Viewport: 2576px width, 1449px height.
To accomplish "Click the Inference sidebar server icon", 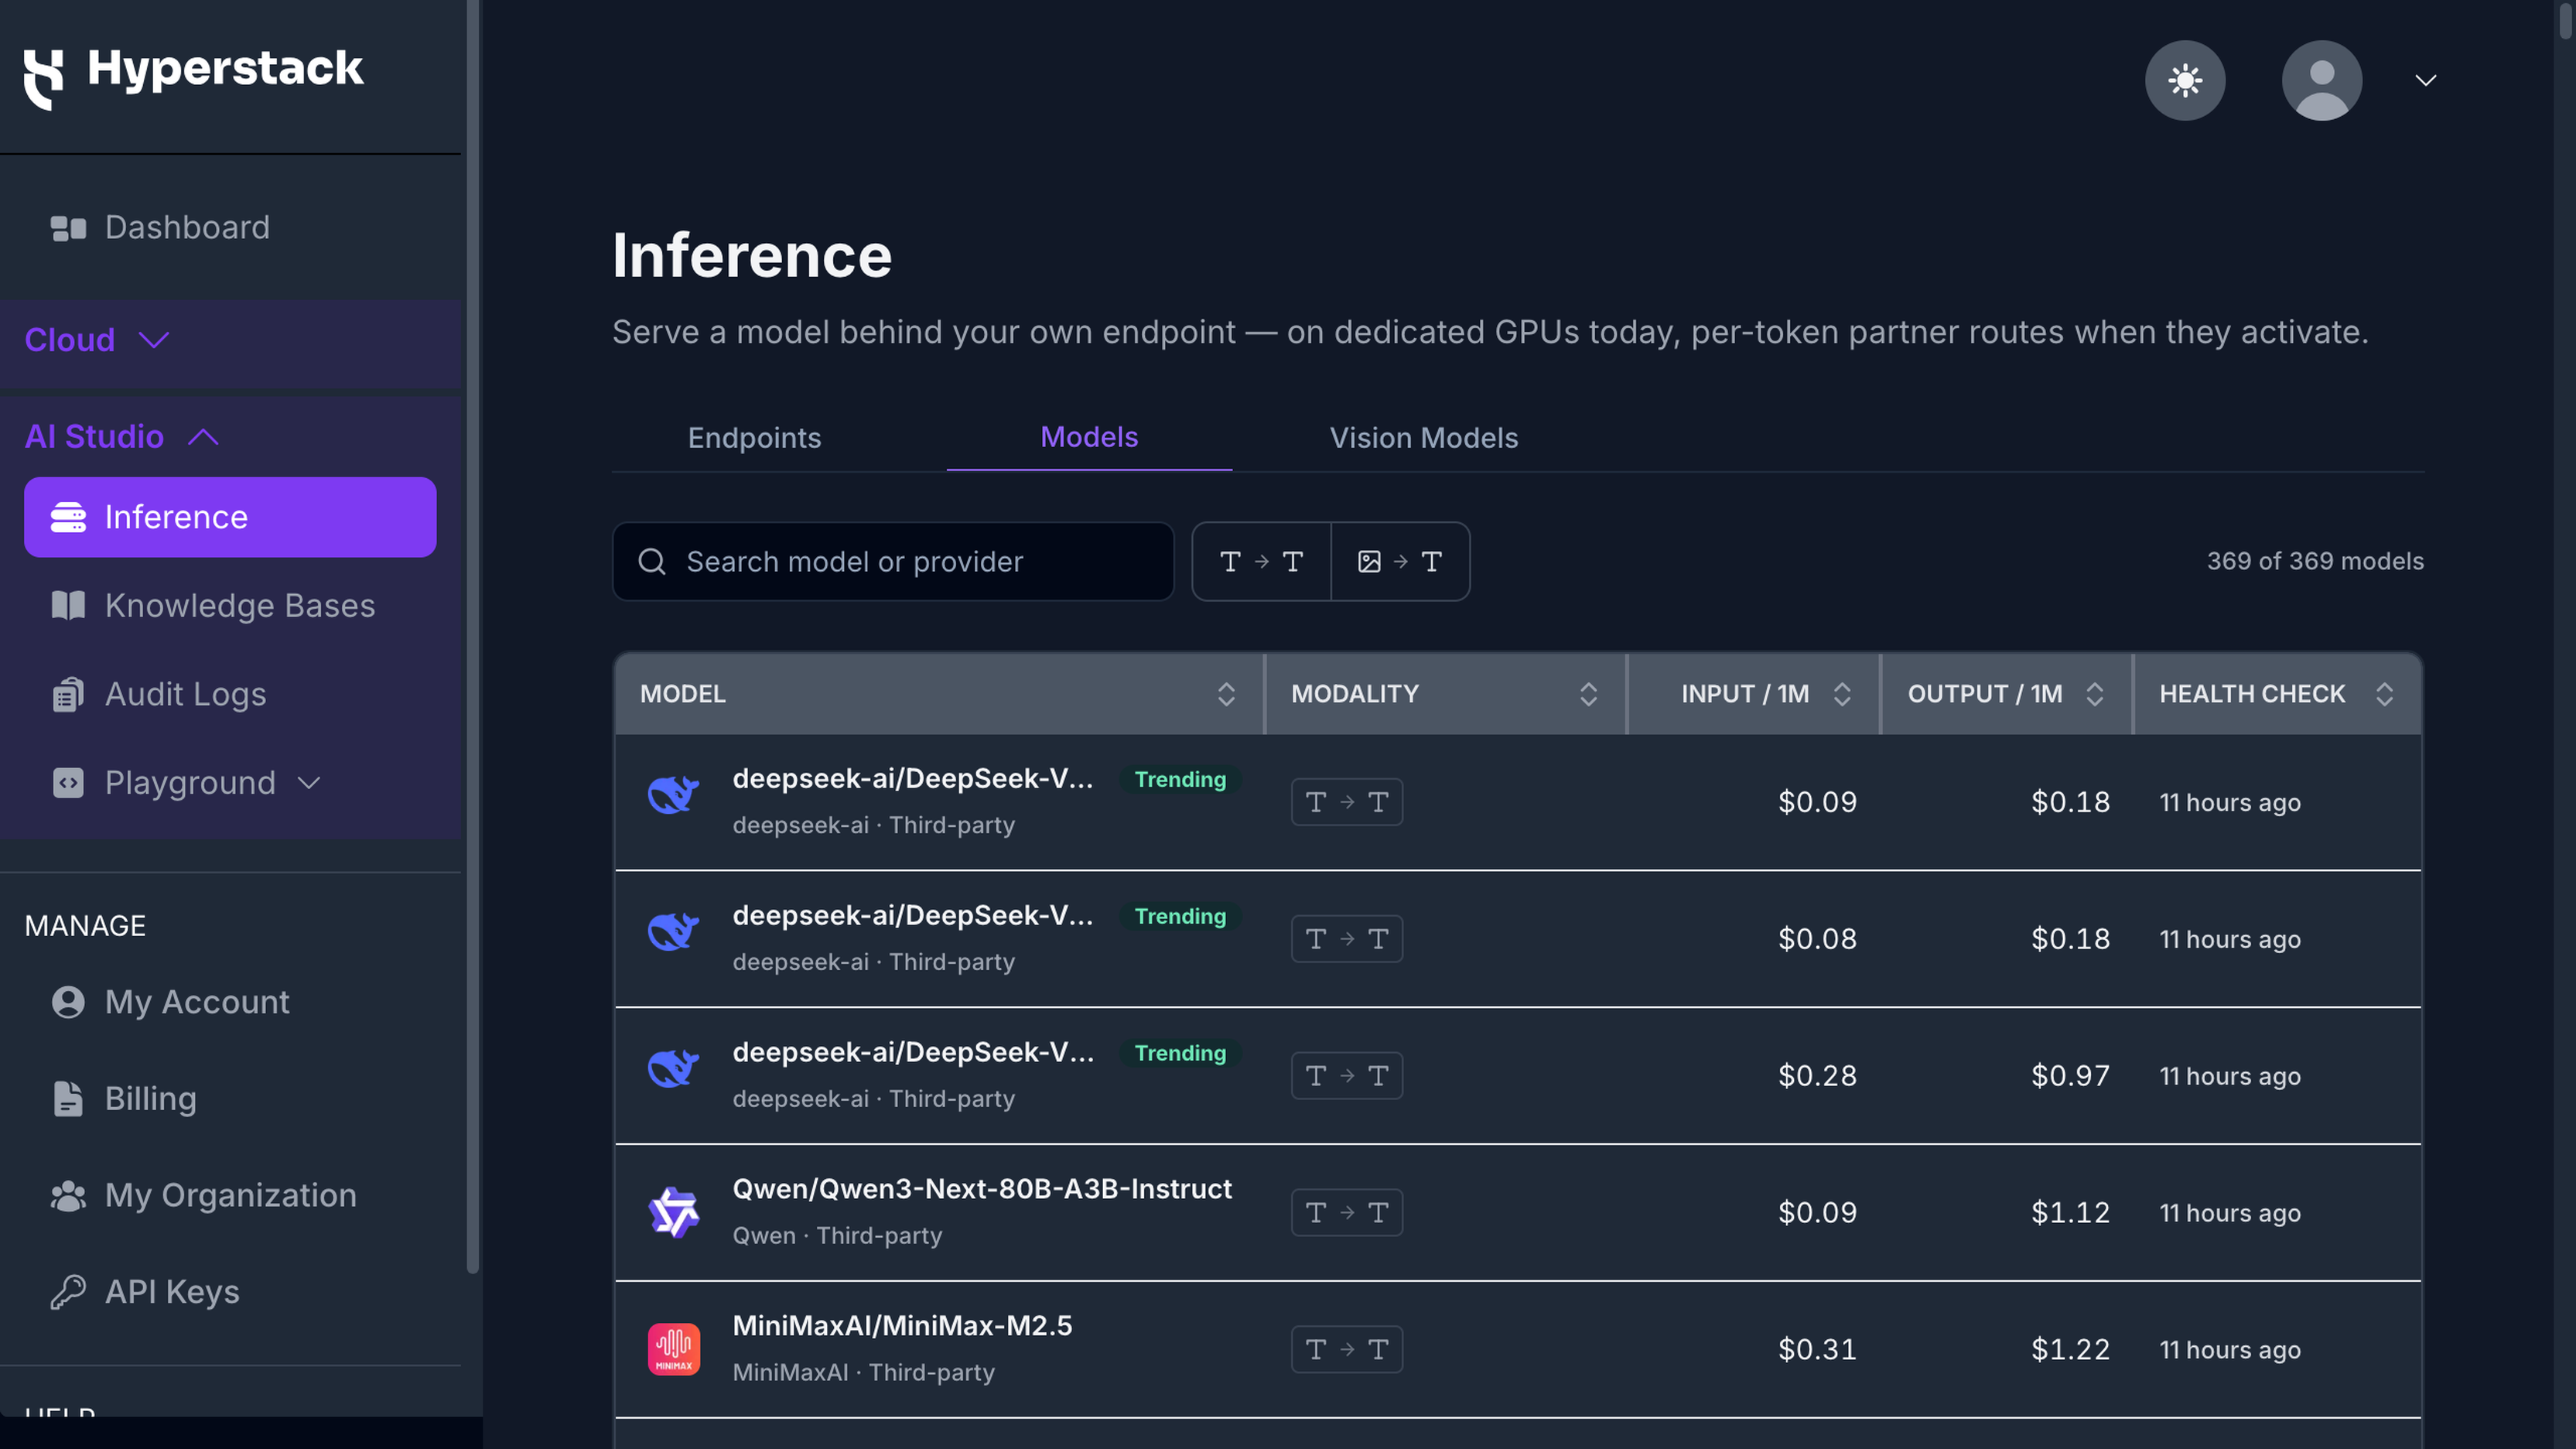I will (68, 517).
